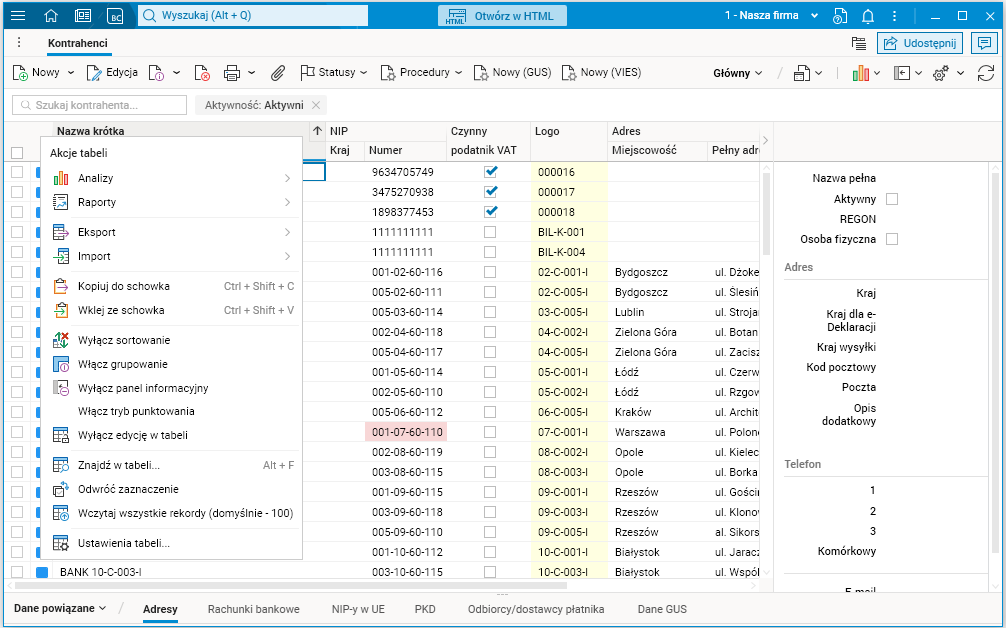Click the paperclip attachments icon

click(x=279, y=73)
